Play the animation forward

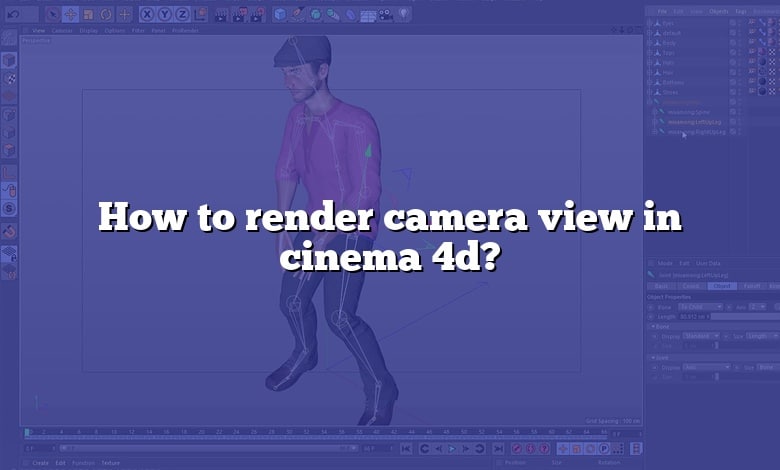point(452,449)
